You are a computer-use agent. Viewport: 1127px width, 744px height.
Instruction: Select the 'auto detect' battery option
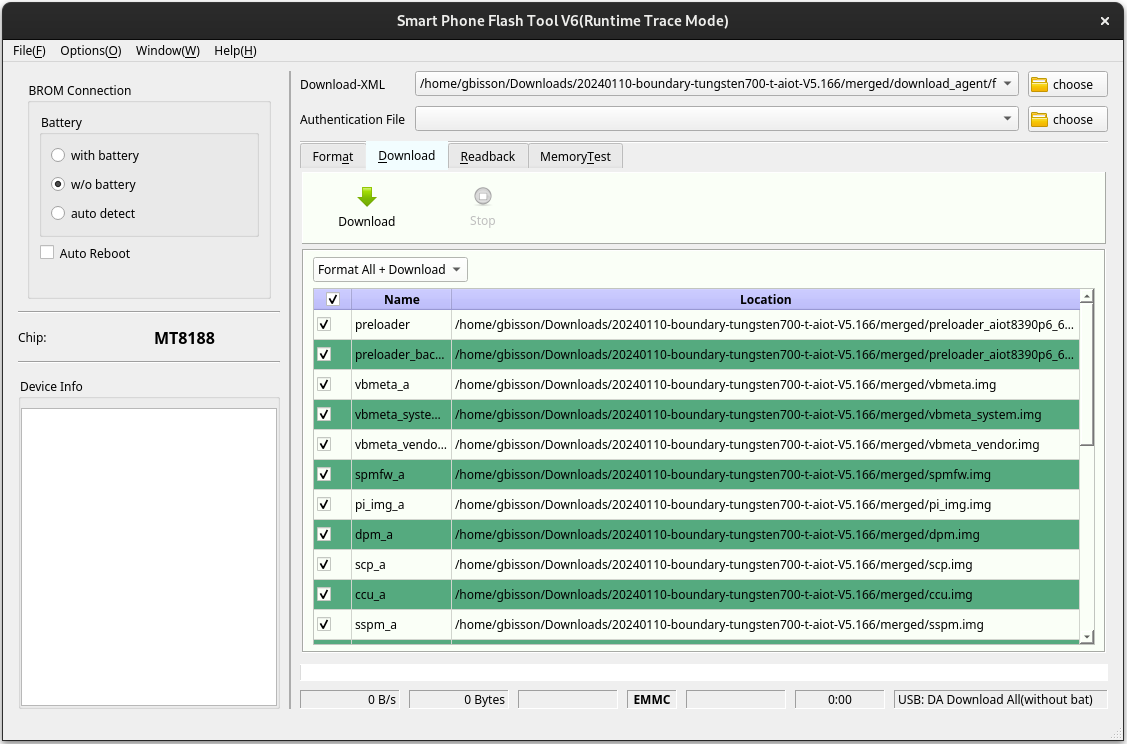click(58, 213)
